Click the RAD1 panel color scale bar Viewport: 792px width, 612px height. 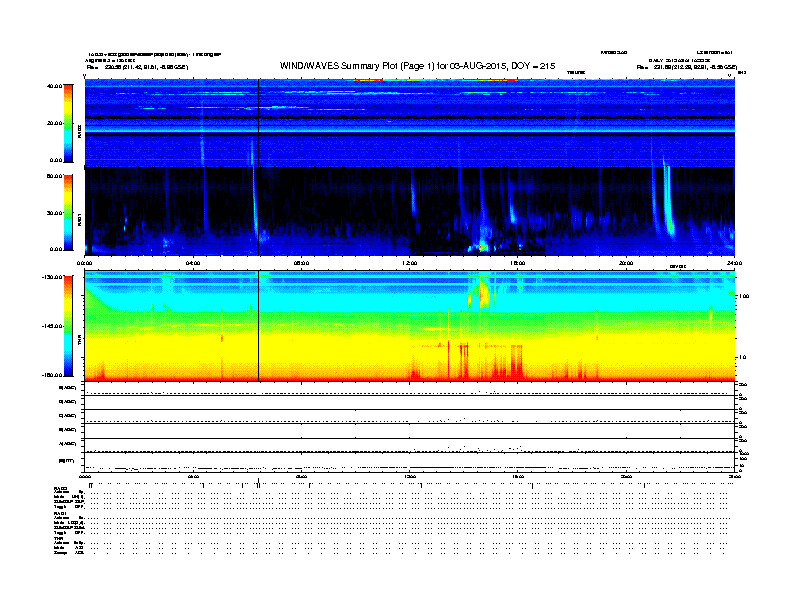(68, 213)
